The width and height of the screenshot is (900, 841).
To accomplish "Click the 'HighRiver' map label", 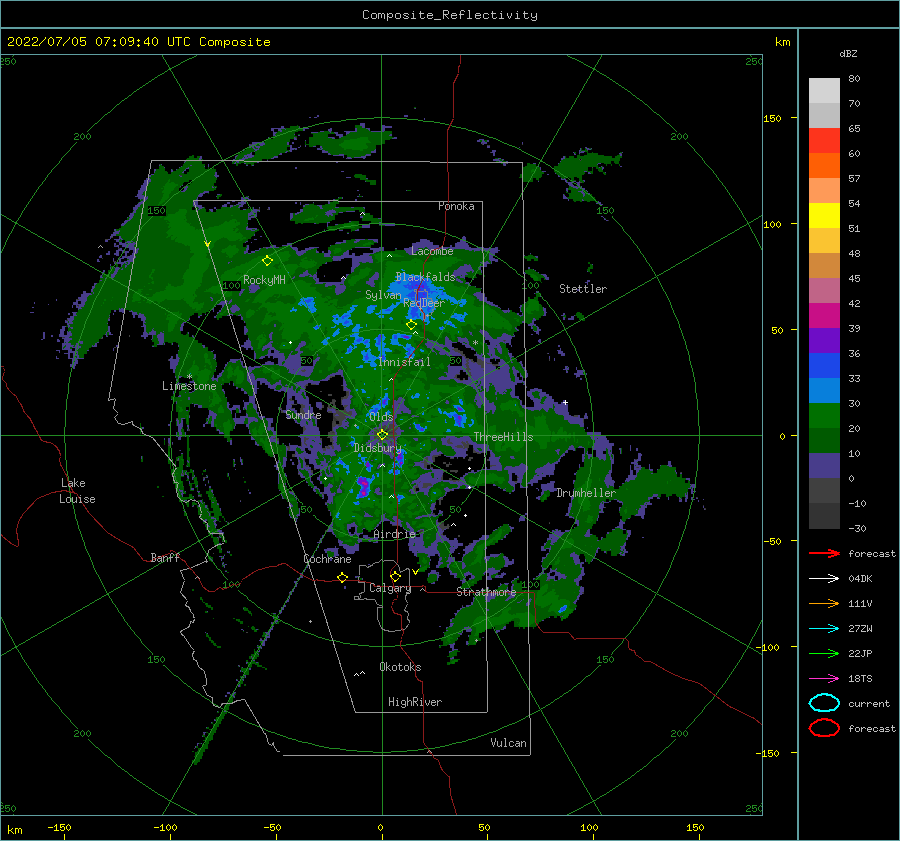I will click(x=415, y=702).
